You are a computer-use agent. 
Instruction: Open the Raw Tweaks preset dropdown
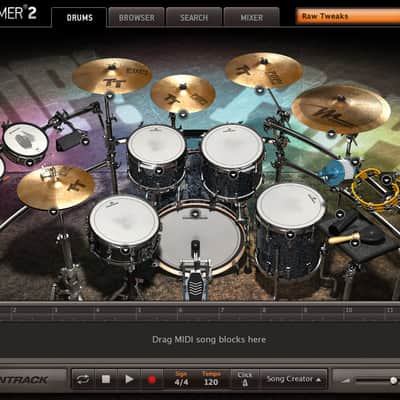348,16
